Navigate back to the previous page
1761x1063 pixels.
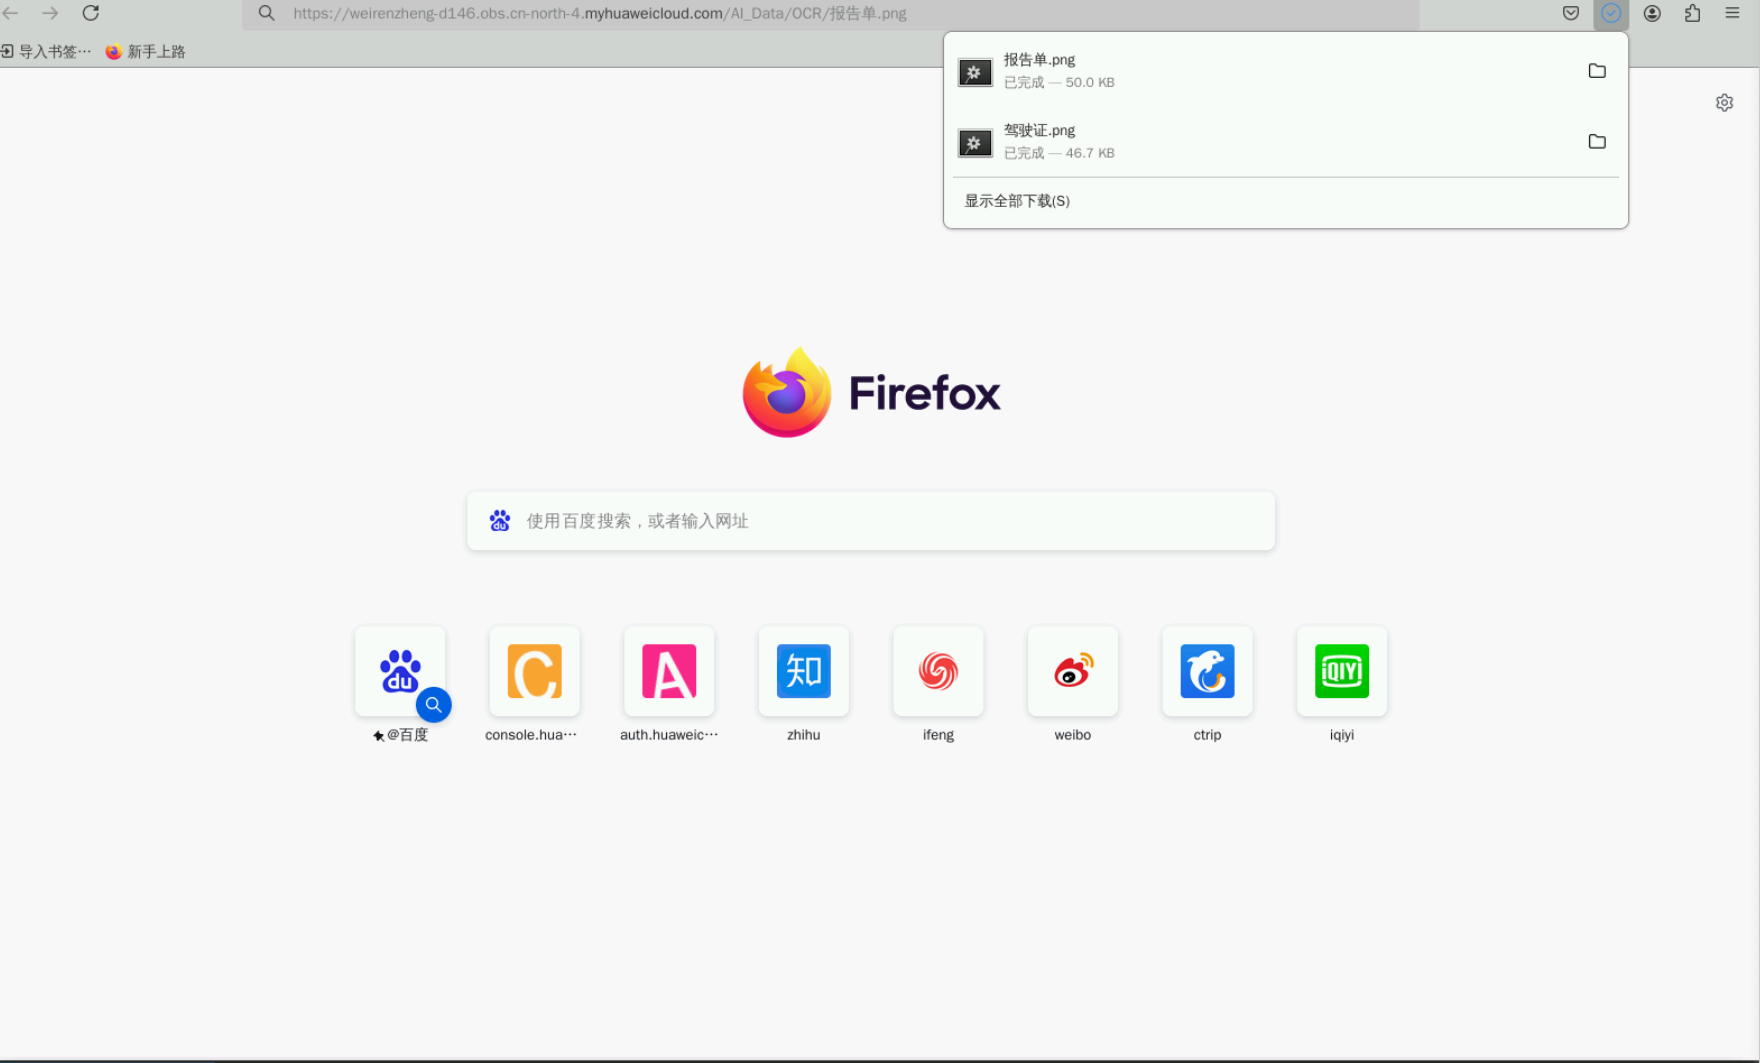[x=11, y=13]
